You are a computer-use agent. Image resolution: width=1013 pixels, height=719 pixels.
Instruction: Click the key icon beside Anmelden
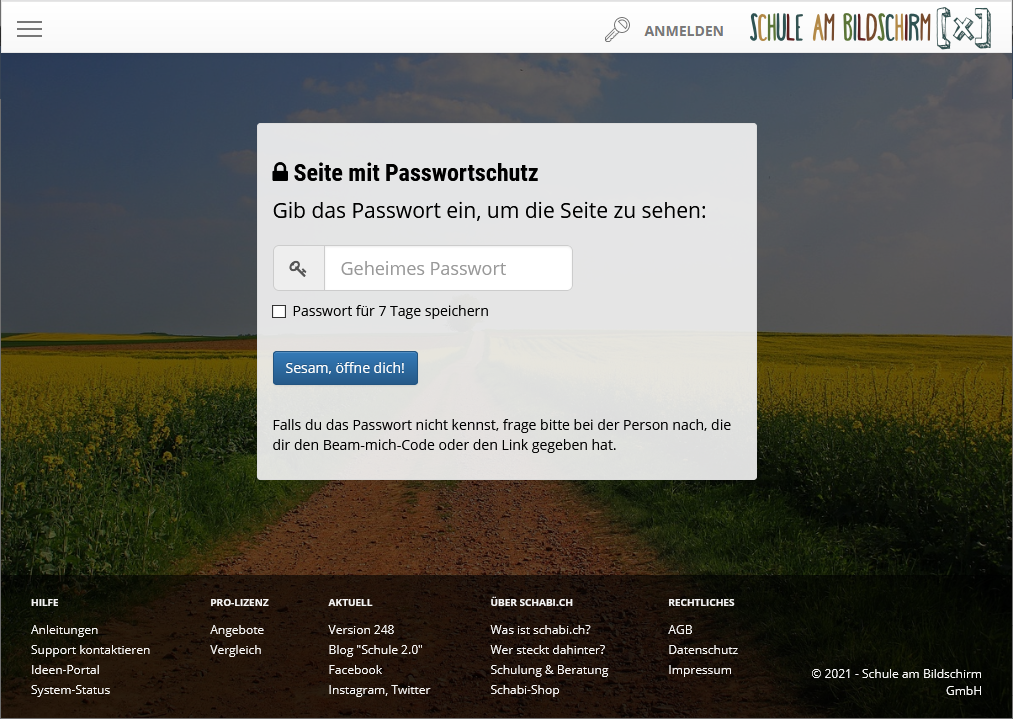click(x=617, y=30)
